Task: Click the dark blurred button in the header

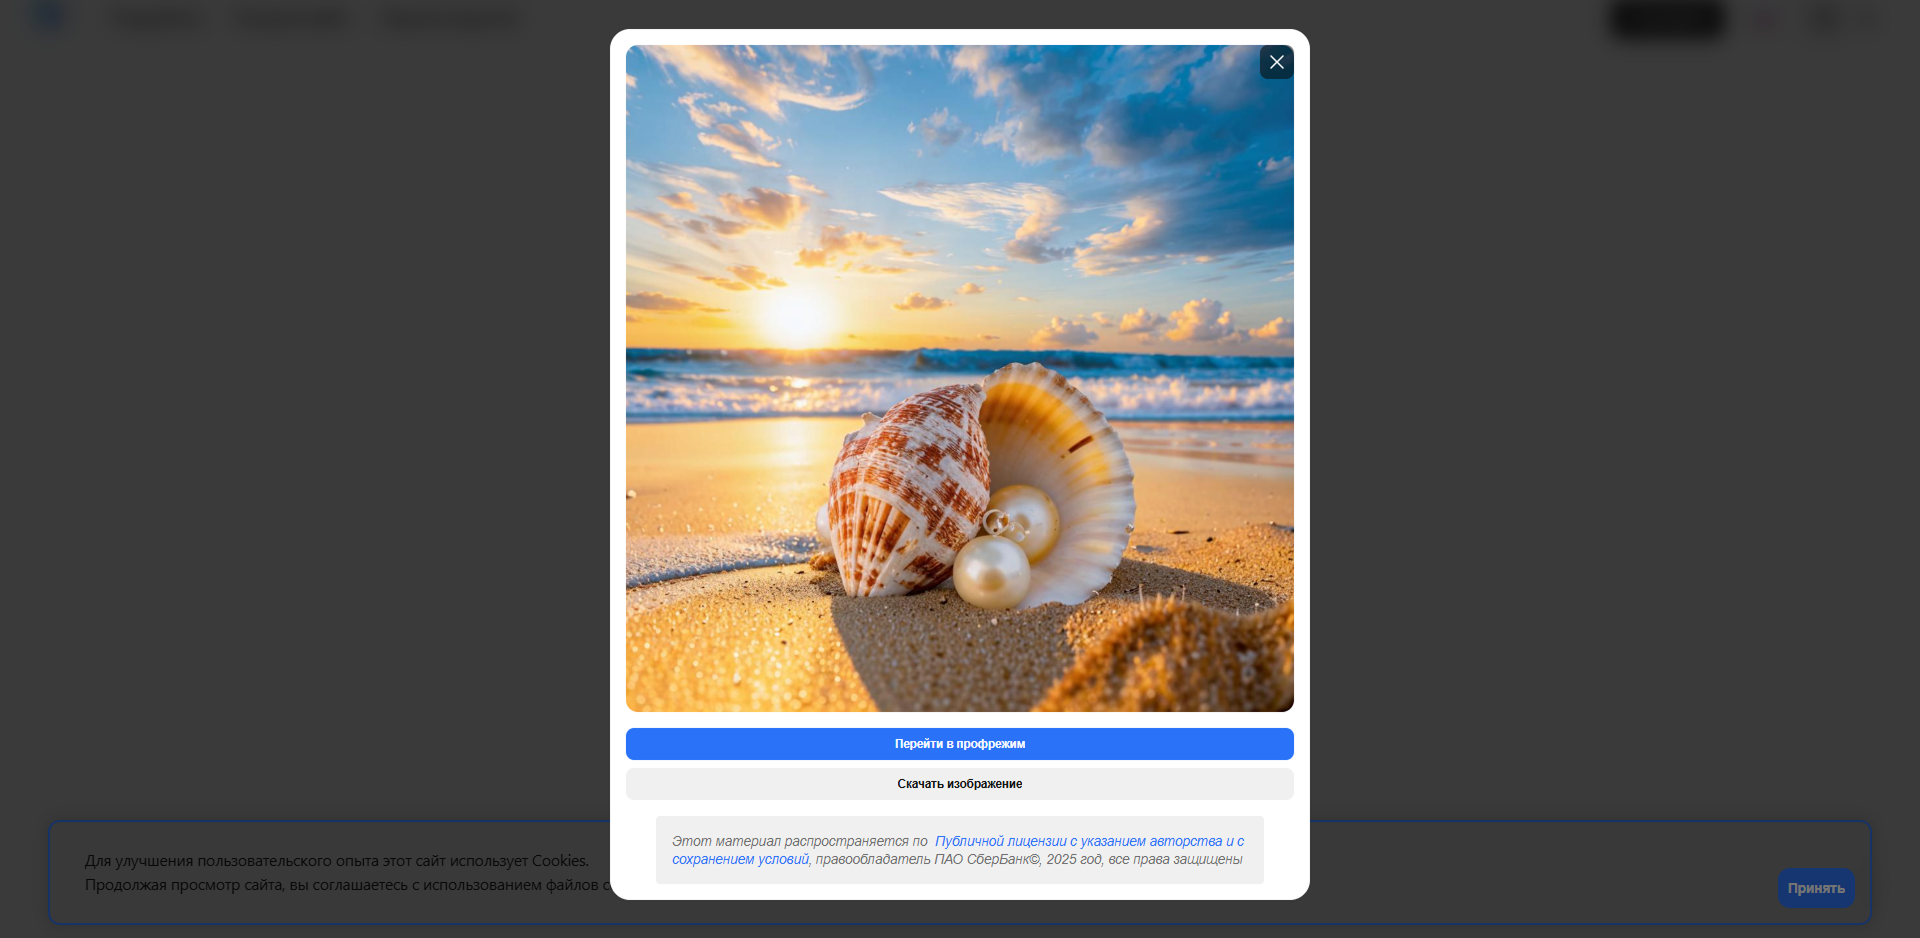Action: coord(1667,19)
